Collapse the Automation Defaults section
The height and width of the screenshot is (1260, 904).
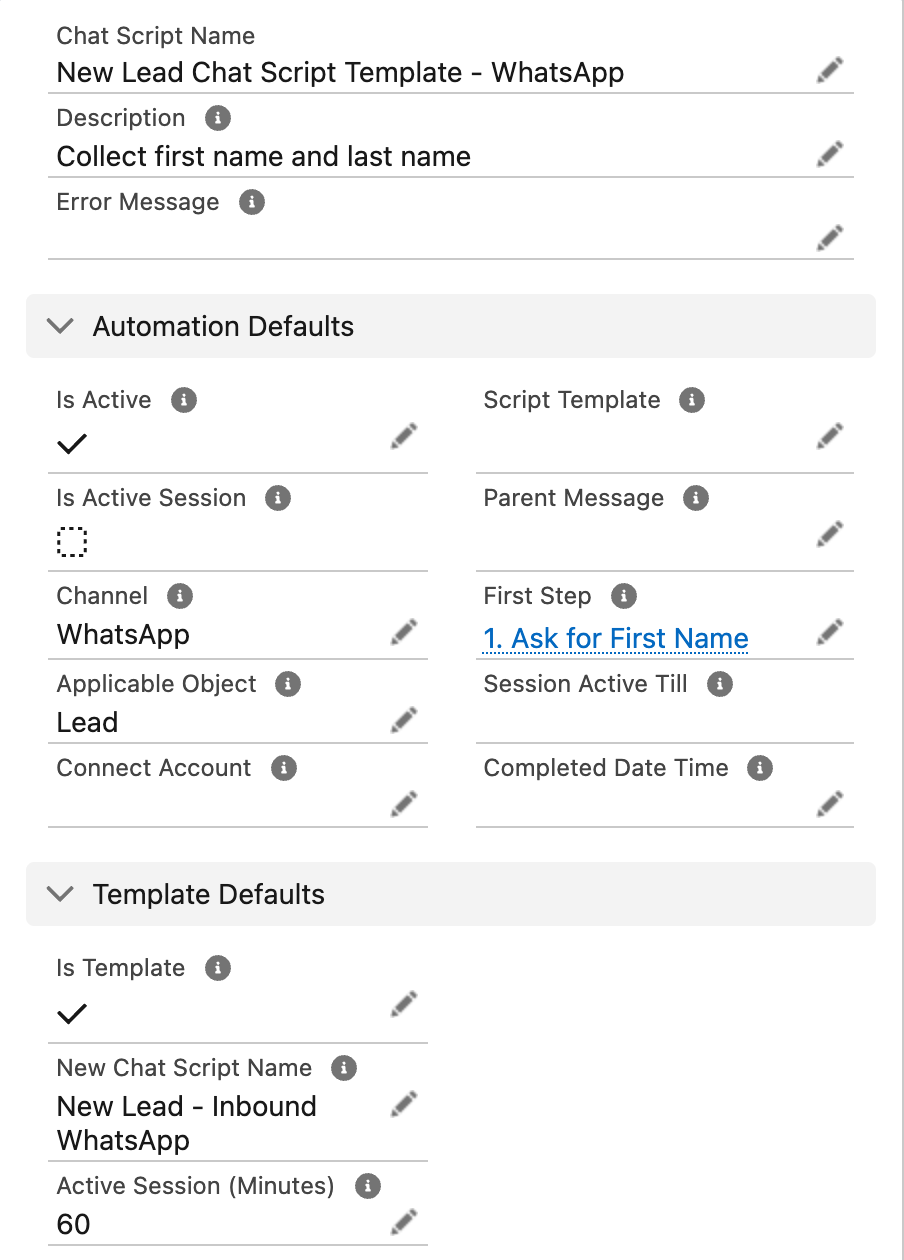(61, 326)
